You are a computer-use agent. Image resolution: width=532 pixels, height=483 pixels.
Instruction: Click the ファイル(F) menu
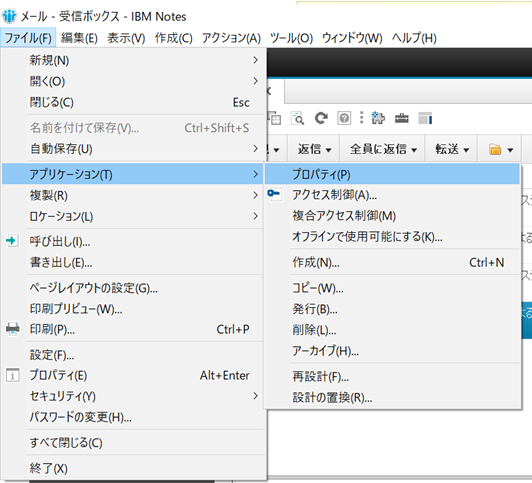point(28,38)
